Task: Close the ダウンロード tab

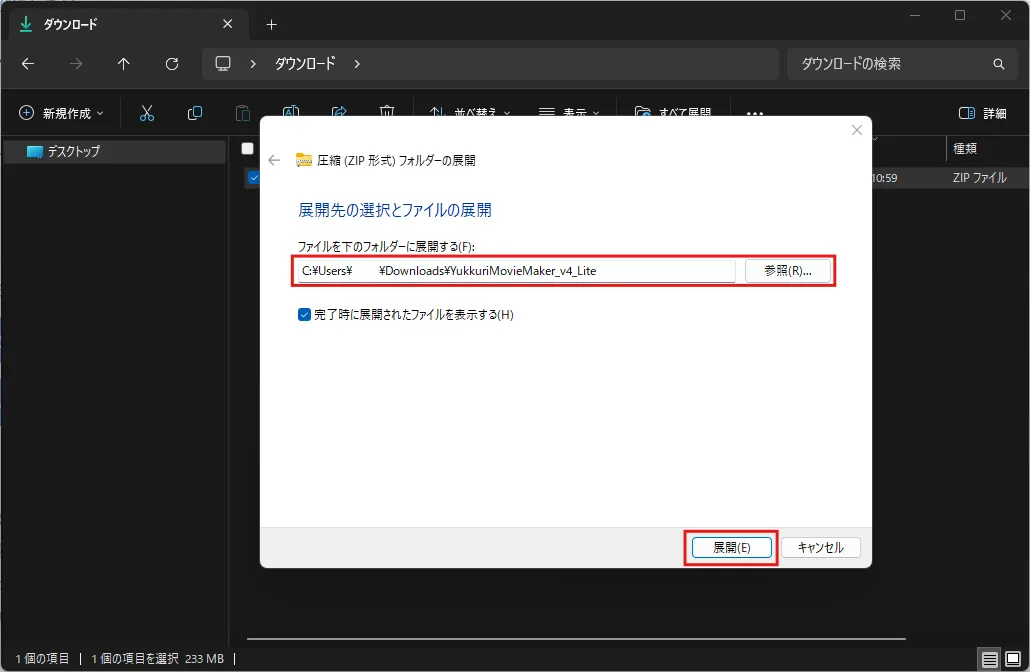Action: (227, 24)
